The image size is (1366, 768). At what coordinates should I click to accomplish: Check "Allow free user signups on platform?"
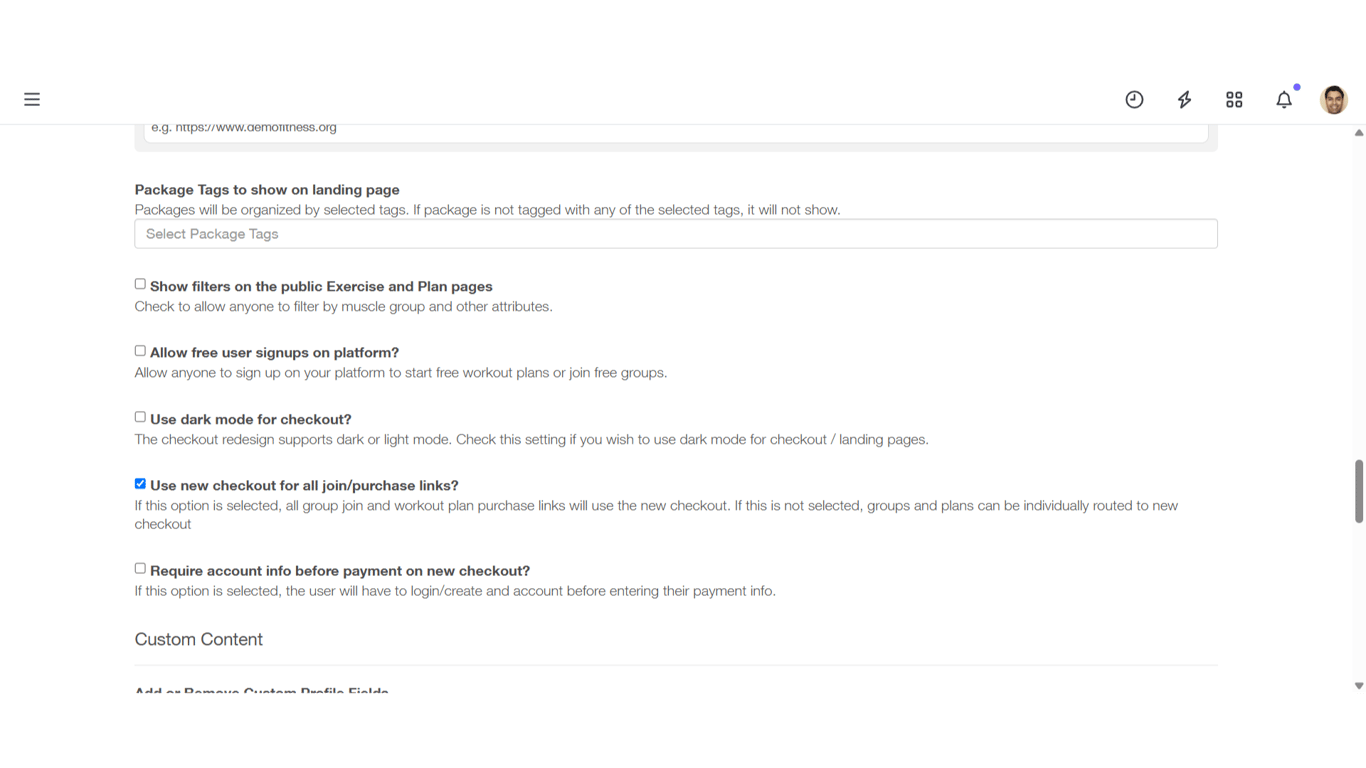pyautogui.click(x=140, y=350)
